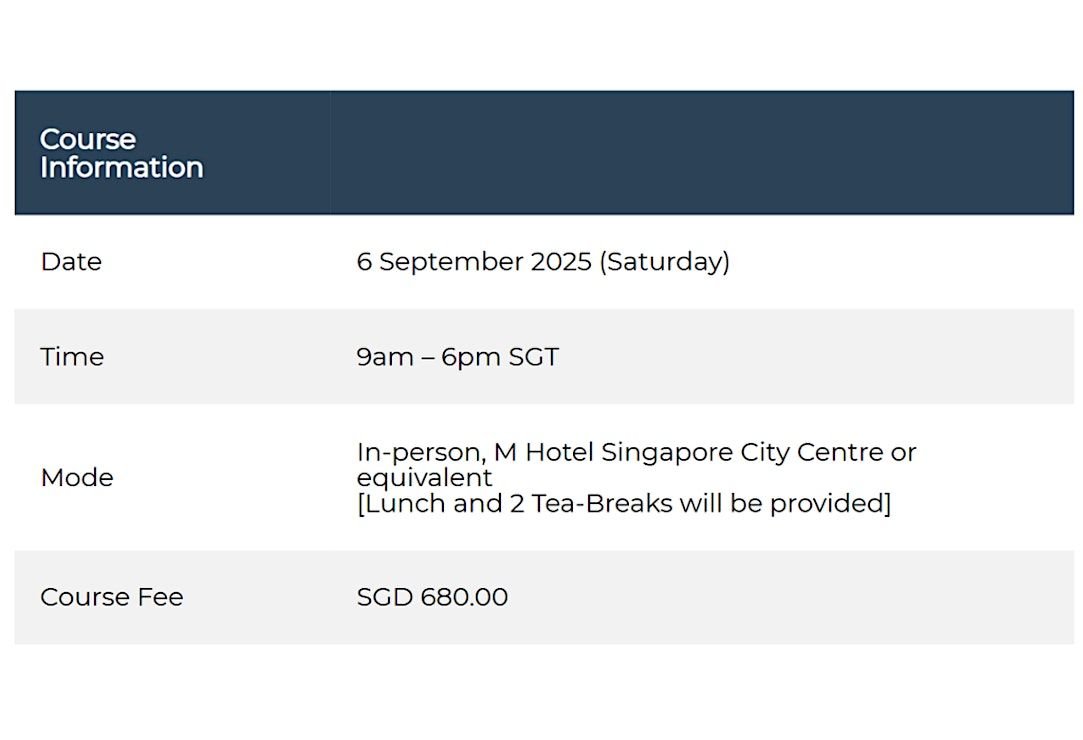The height and width of the screenshot is (740, 1083).
Task: Select the "Date" row label
Action: 71,262
